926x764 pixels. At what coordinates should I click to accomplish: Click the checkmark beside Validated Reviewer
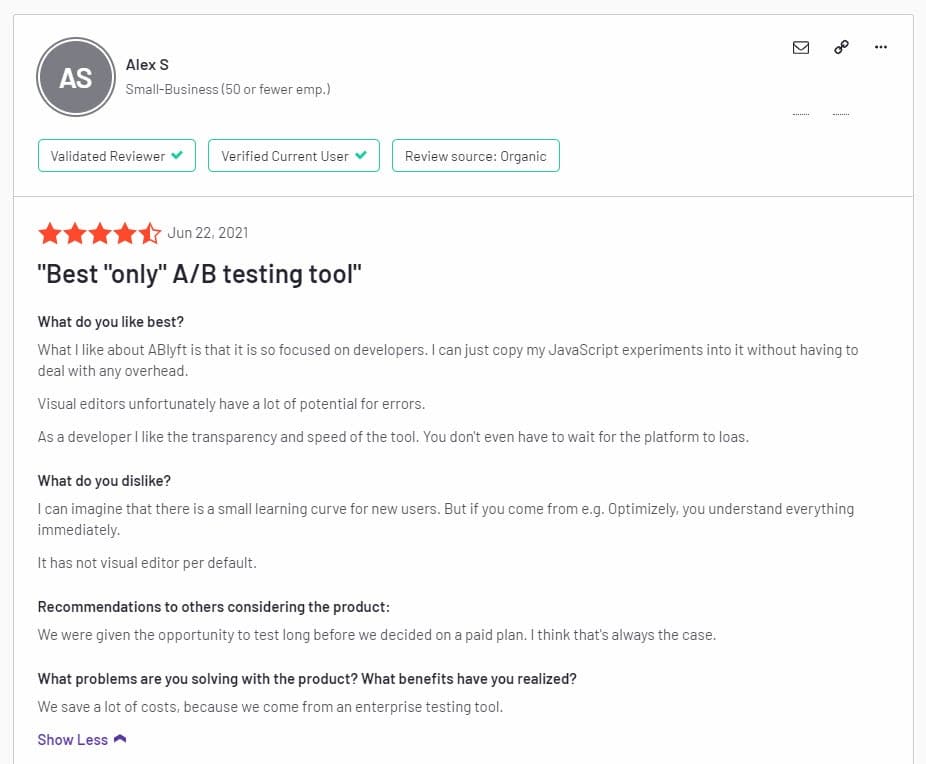tap(177, 156)
